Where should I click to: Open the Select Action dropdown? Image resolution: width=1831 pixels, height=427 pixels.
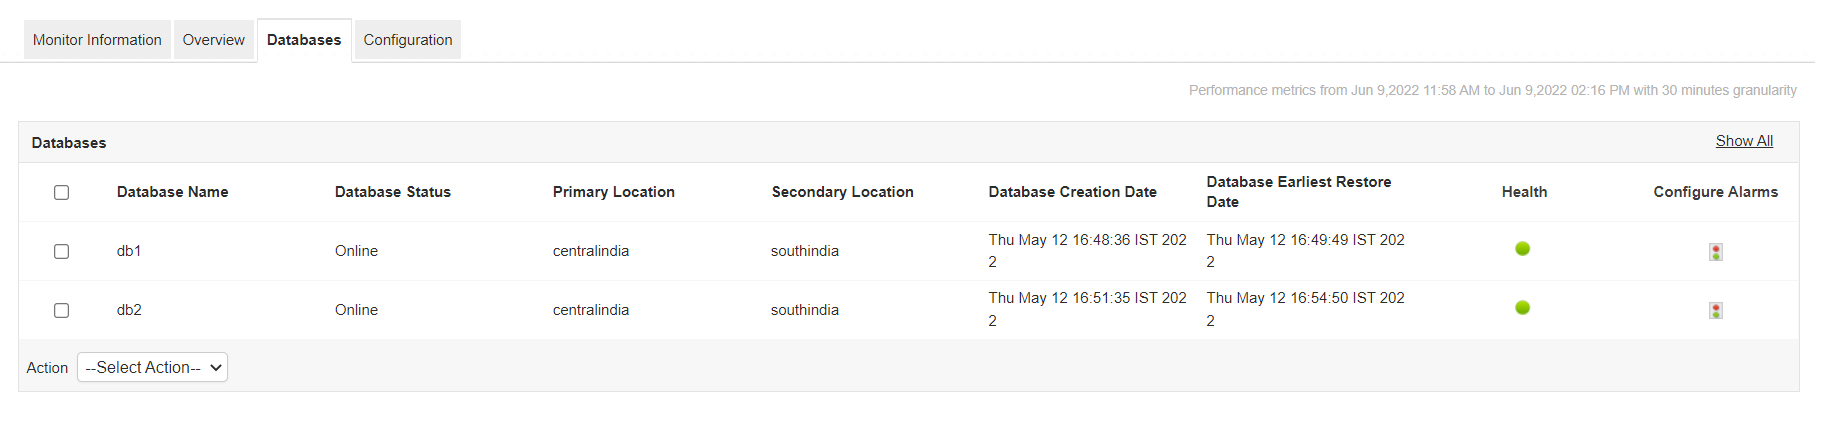(x=152, y=368)
